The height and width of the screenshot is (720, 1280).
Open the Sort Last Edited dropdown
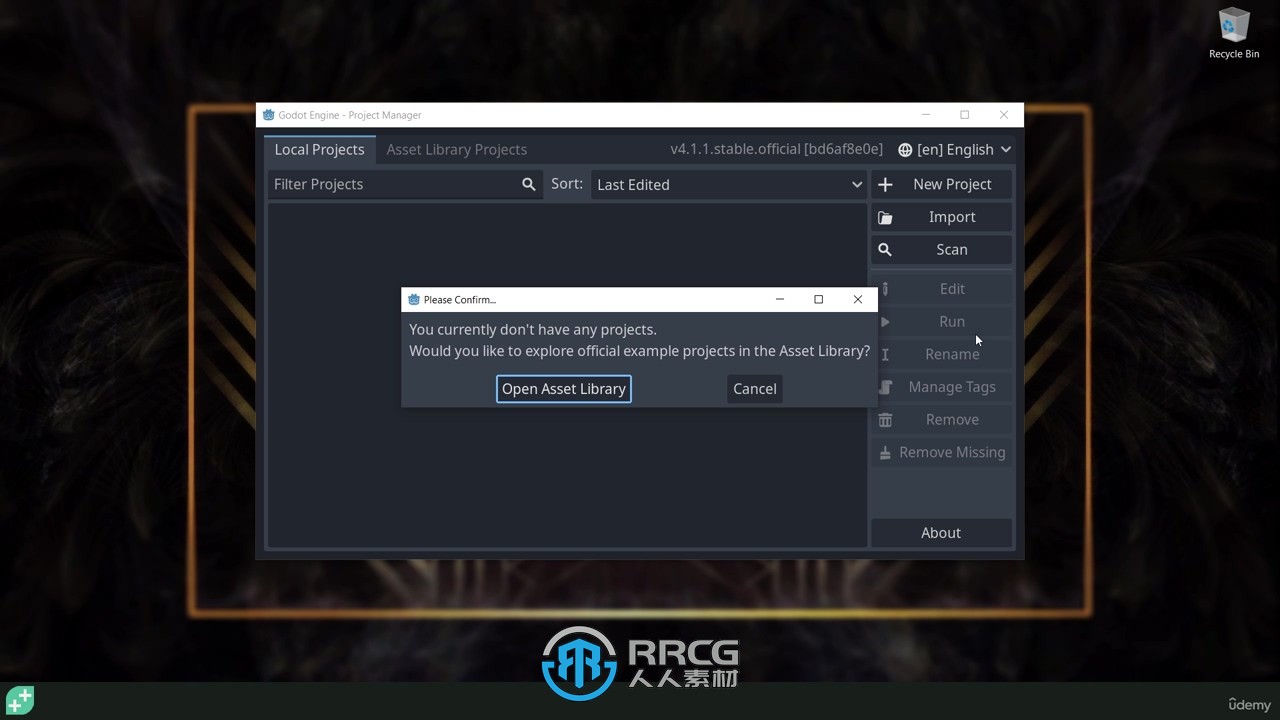click(729, 185)
